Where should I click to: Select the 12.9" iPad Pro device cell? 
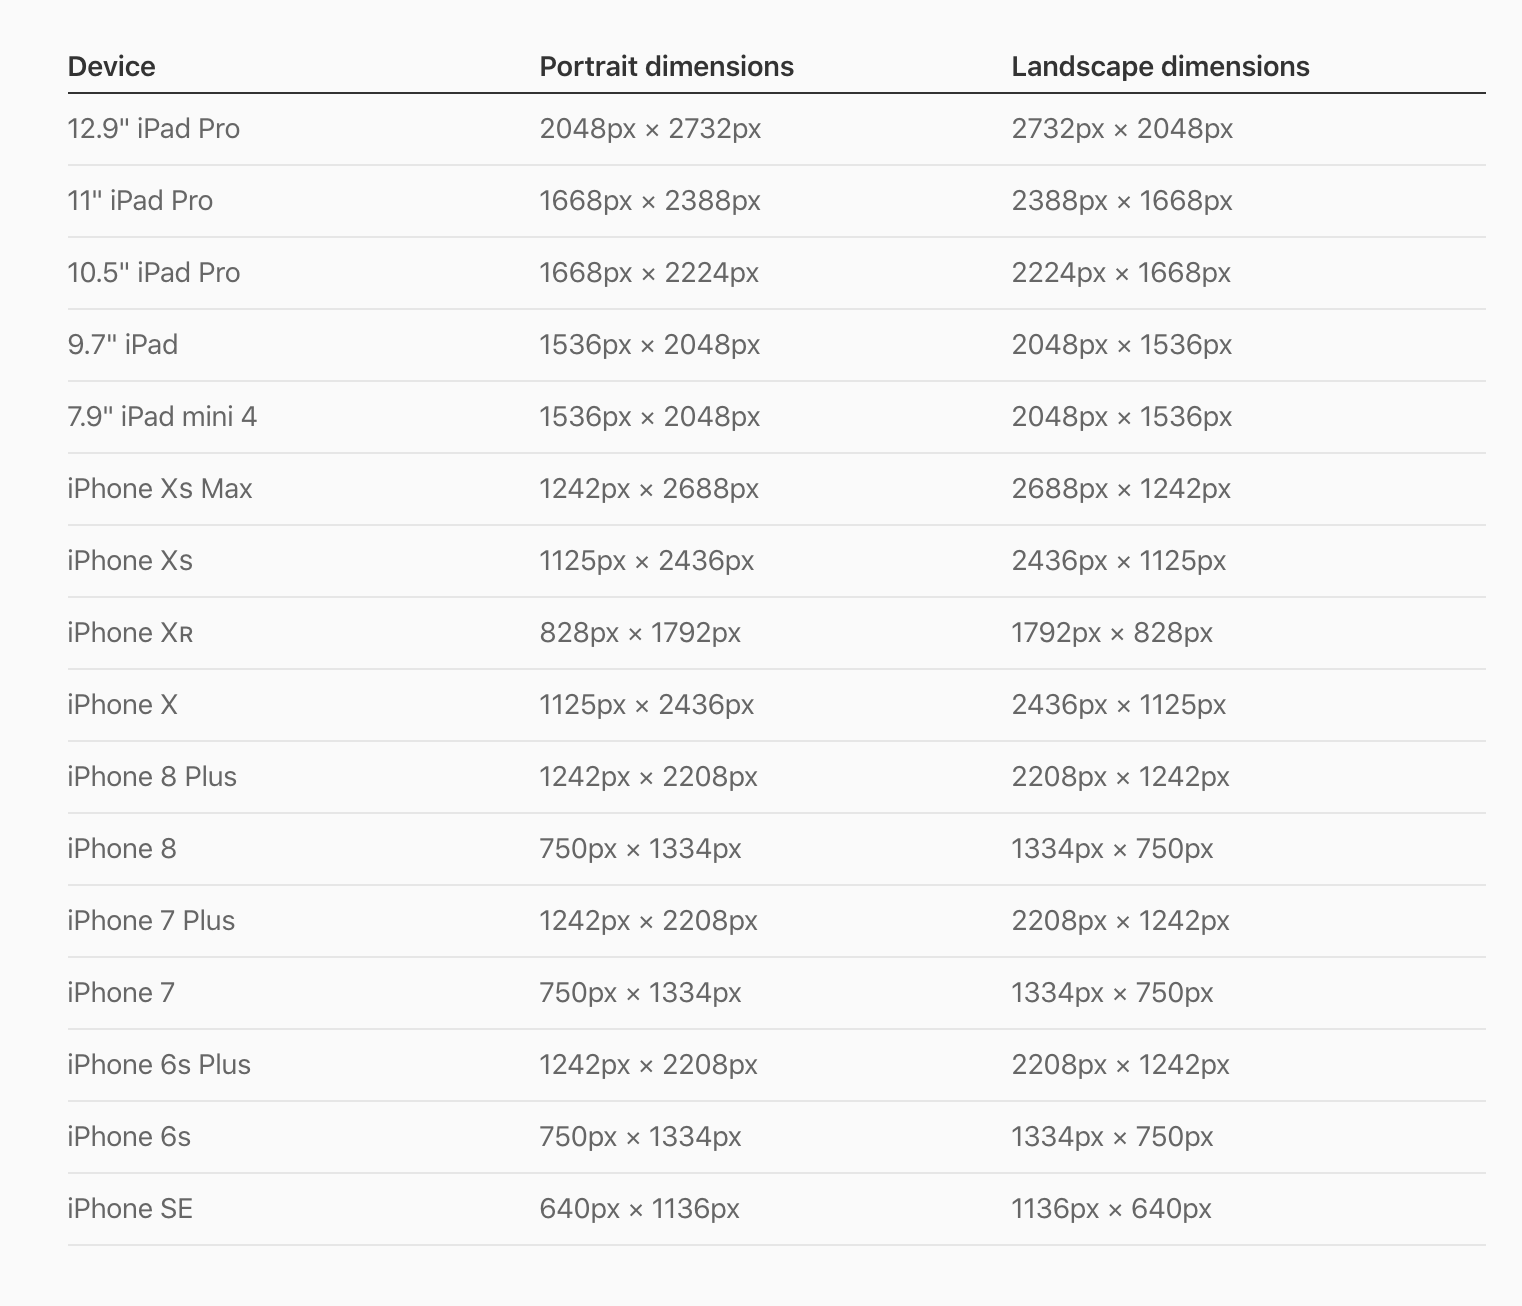pos(154,129)
